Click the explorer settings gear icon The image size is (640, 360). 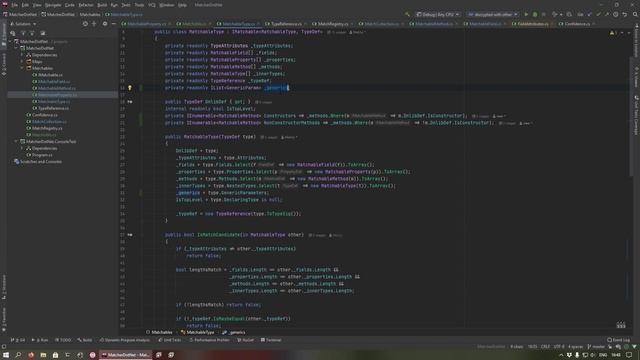coord(105,24)
